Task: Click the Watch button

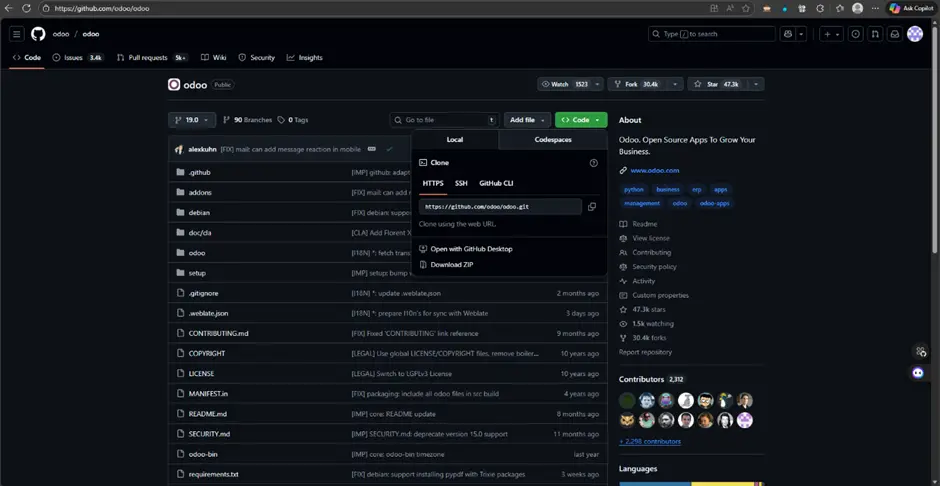Action: coord(564,84)
